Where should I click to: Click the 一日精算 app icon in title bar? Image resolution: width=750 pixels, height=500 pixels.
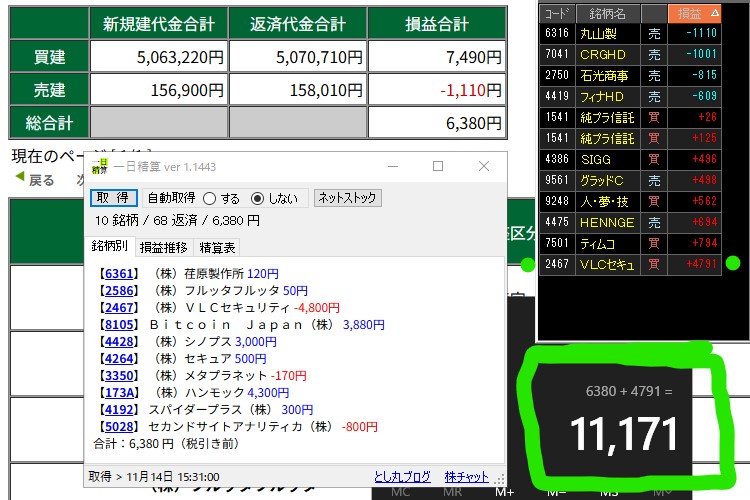(x=99, y=167)
